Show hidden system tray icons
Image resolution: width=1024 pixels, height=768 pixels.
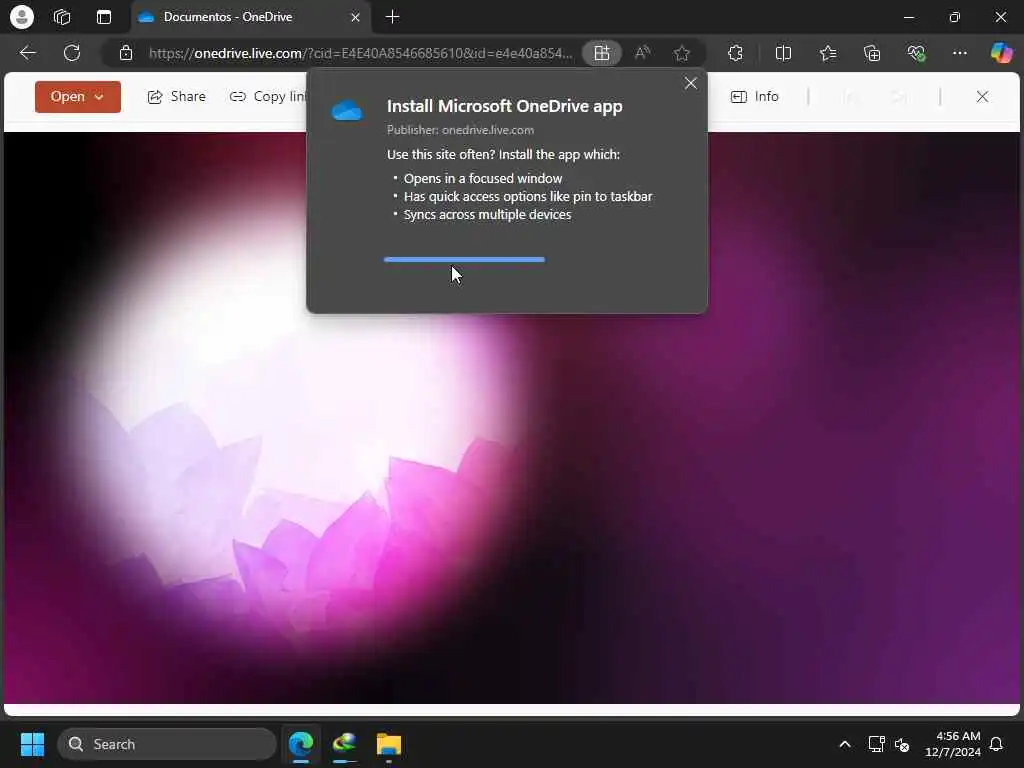(844, 744)
